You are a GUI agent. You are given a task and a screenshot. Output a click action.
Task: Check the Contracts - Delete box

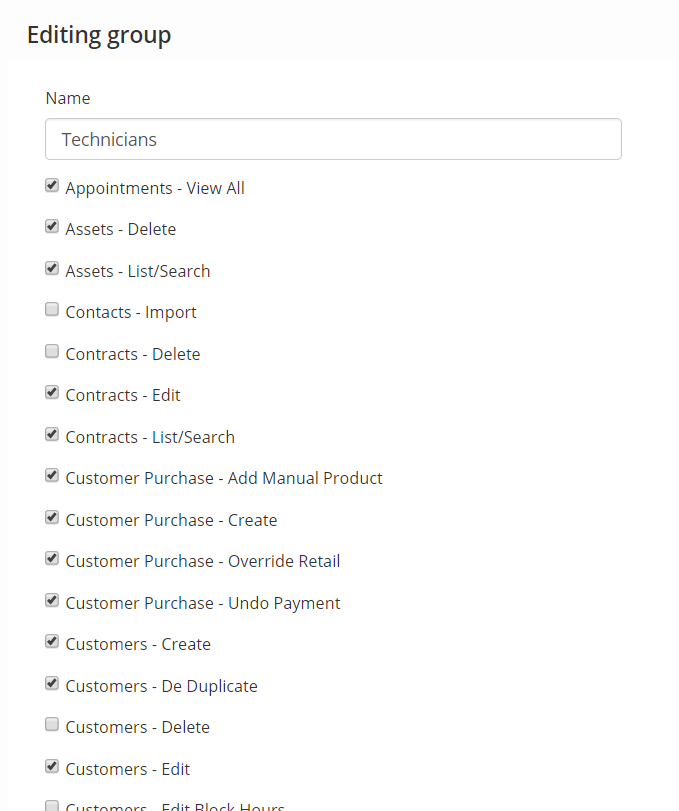click(x=52, y=352)
